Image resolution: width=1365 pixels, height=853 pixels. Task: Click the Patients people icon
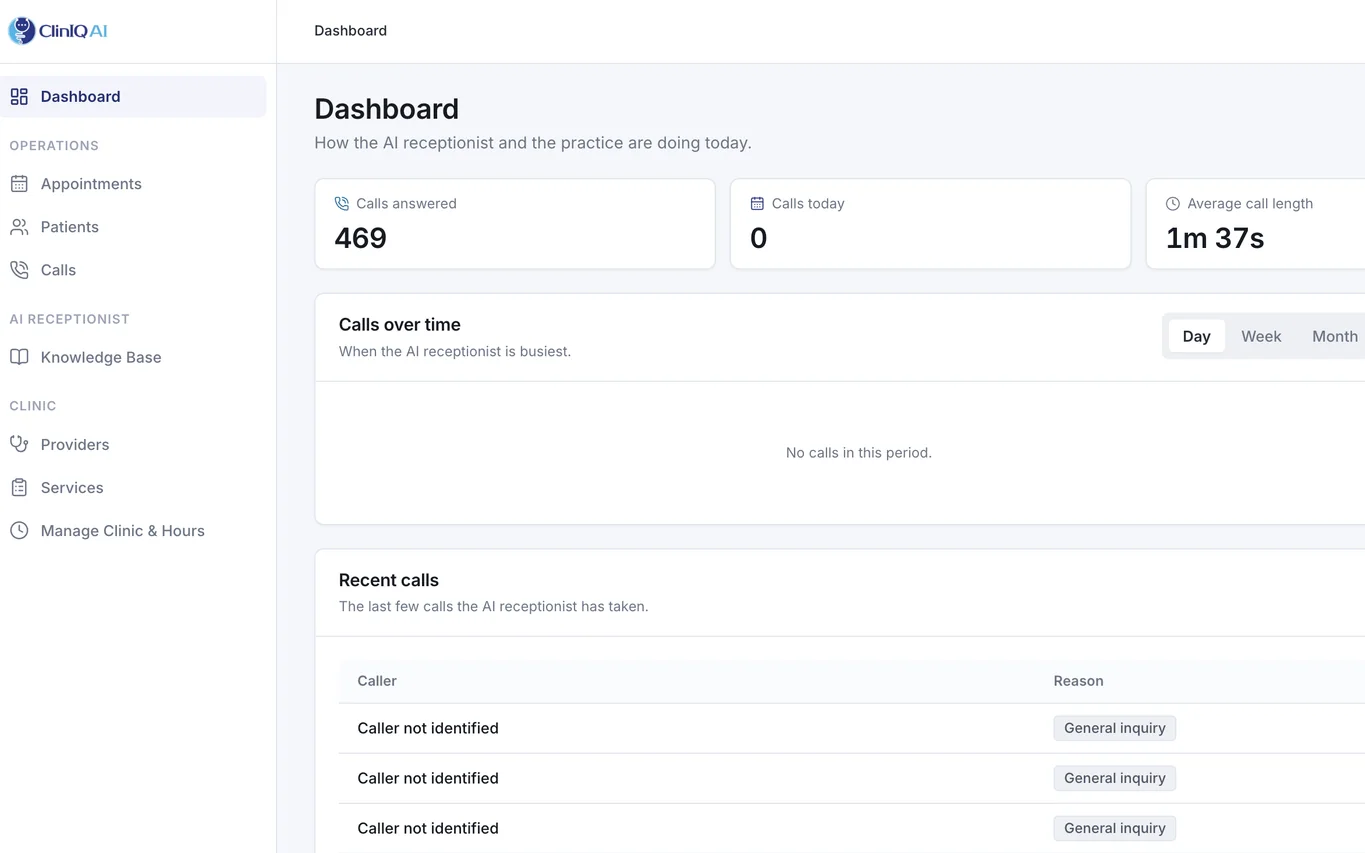click(19, 227)
